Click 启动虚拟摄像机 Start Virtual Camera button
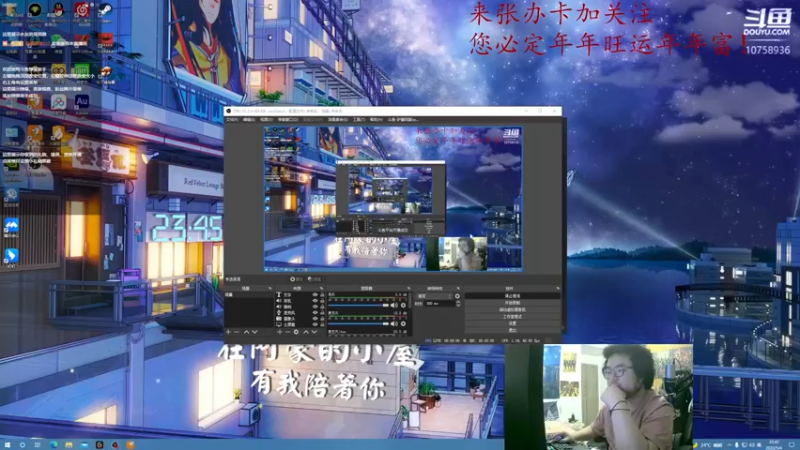Screen dimensions: 800x450 (512, 310)
